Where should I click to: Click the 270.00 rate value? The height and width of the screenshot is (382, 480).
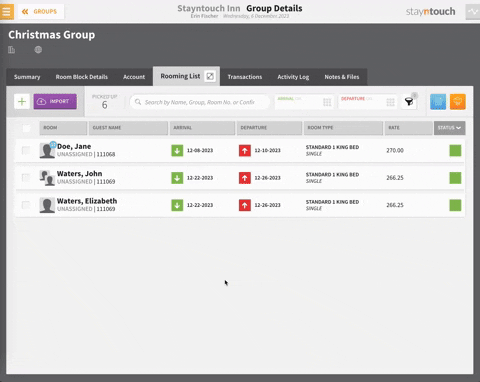[x=395, y=151]
